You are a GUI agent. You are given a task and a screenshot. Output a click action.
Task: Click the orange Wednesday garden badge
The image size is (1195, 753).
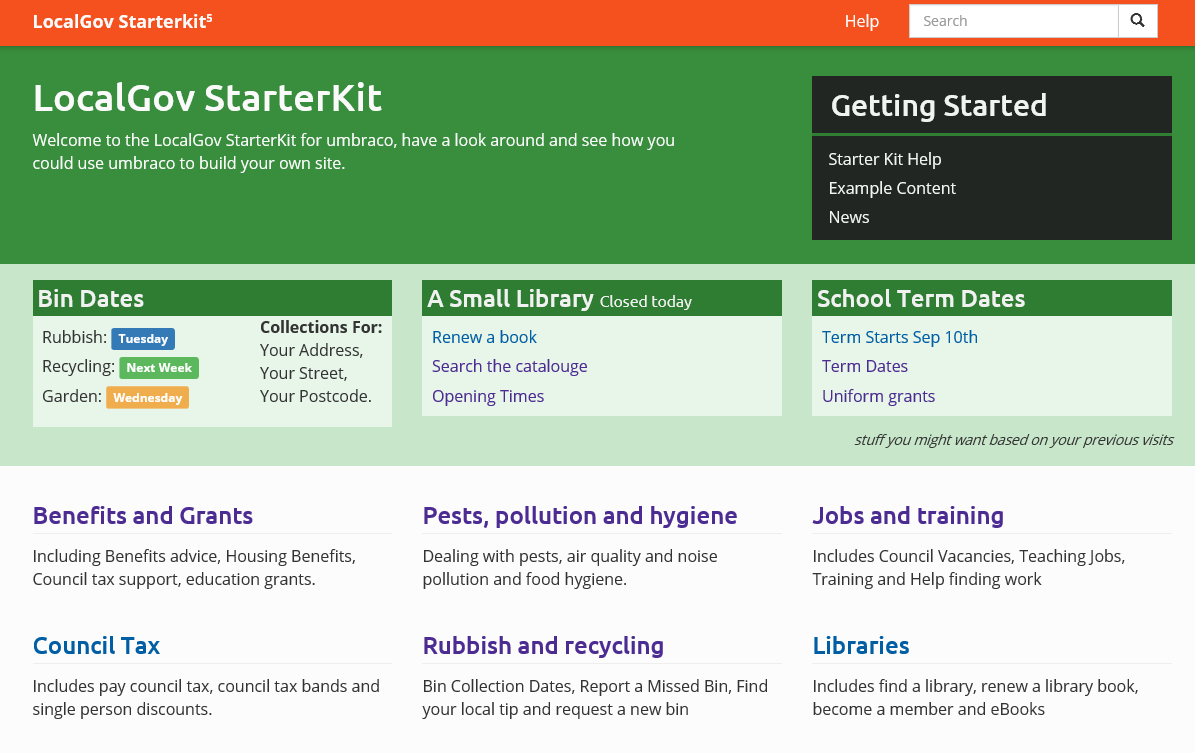point(147,398)
